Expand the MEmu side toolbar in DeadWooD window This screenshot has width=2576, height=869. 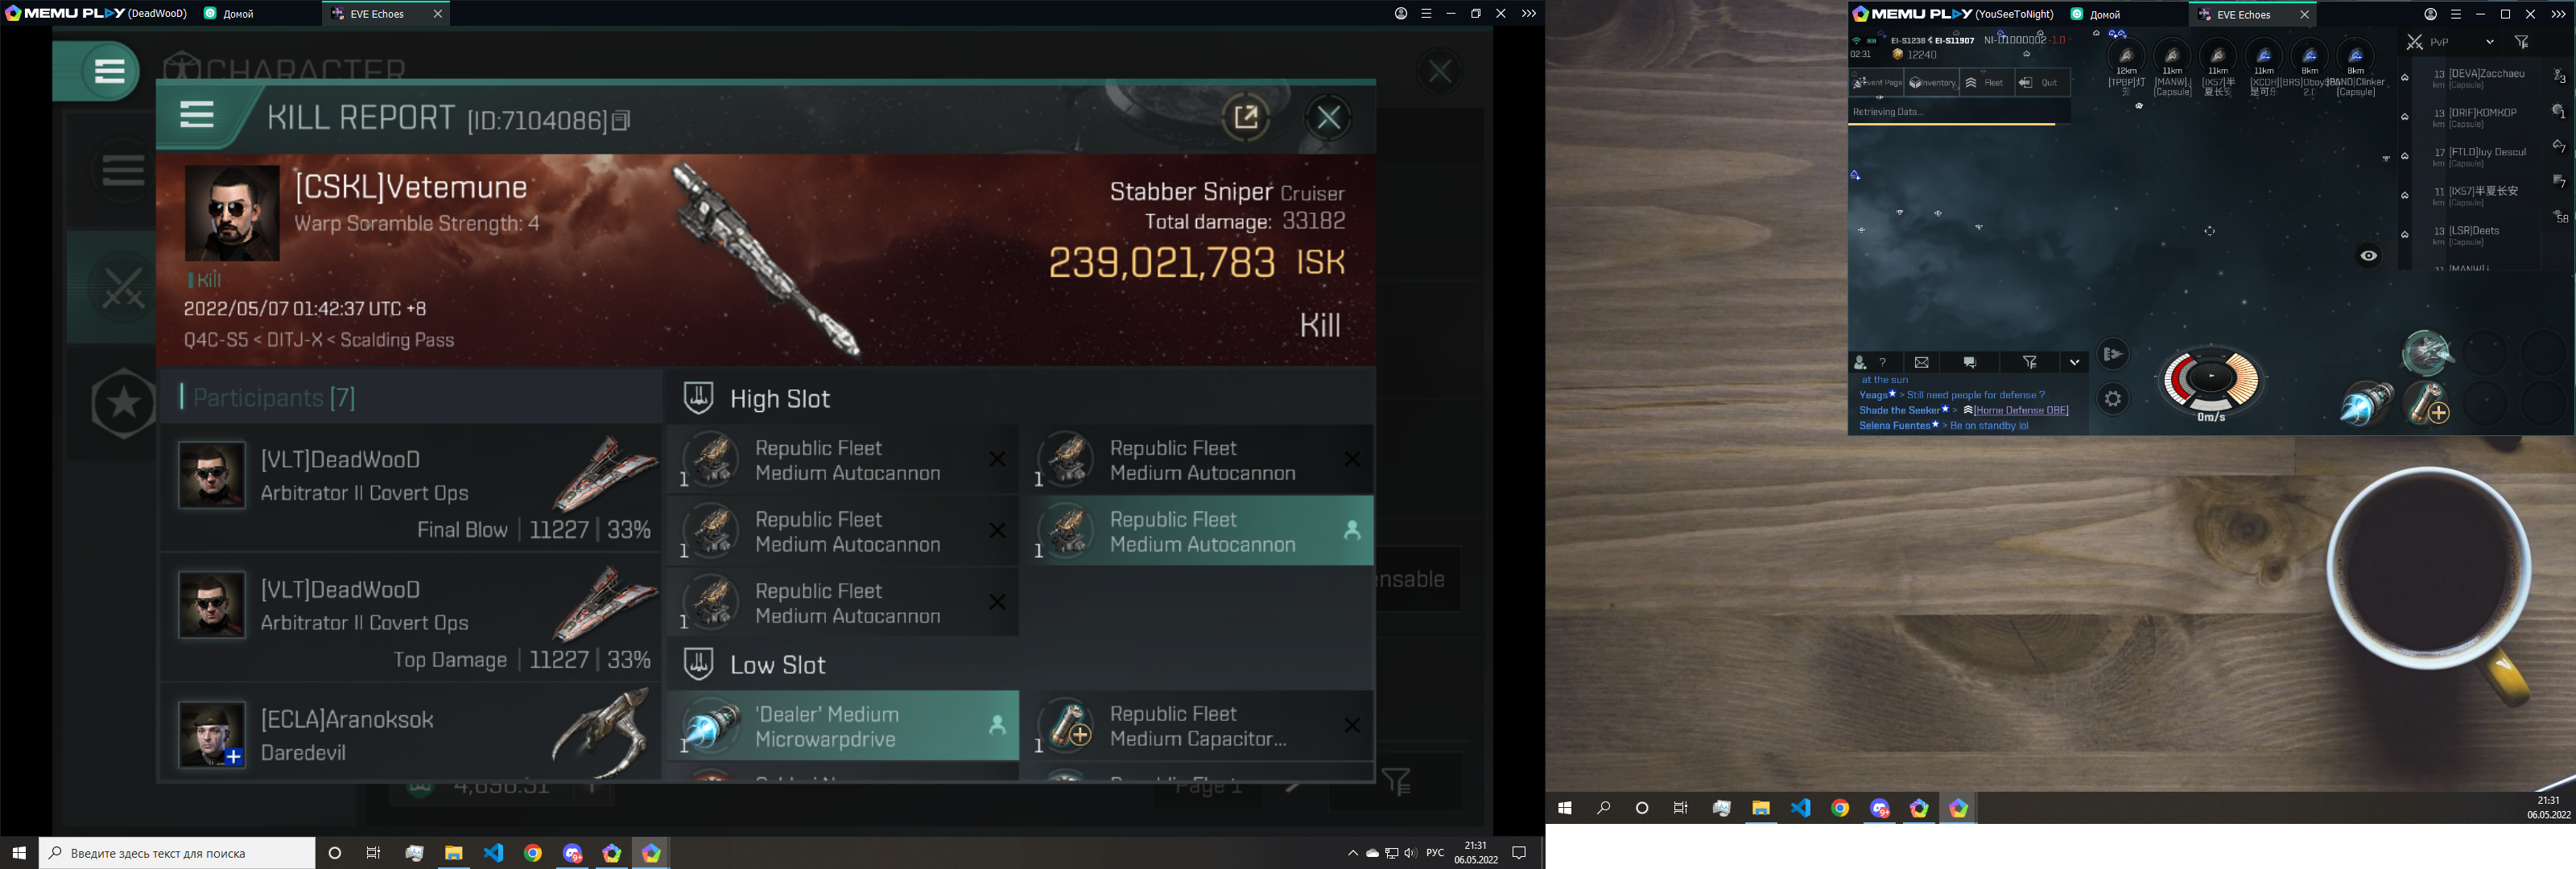[x=1528, y=13]
